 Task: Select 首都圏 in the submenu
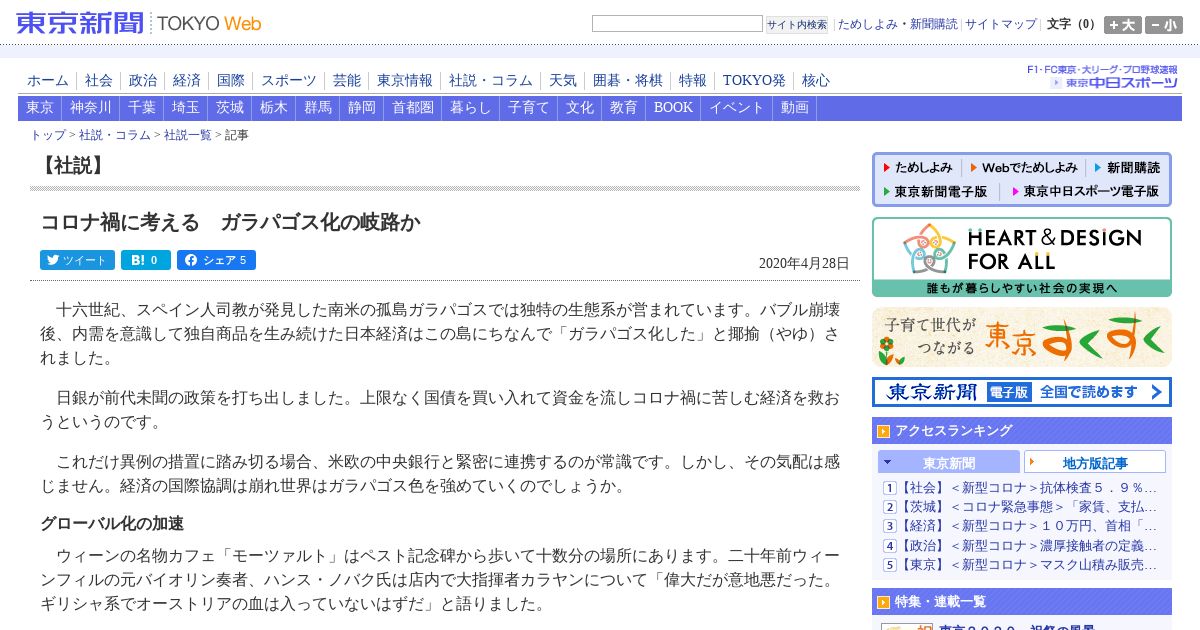coord(413,108)
